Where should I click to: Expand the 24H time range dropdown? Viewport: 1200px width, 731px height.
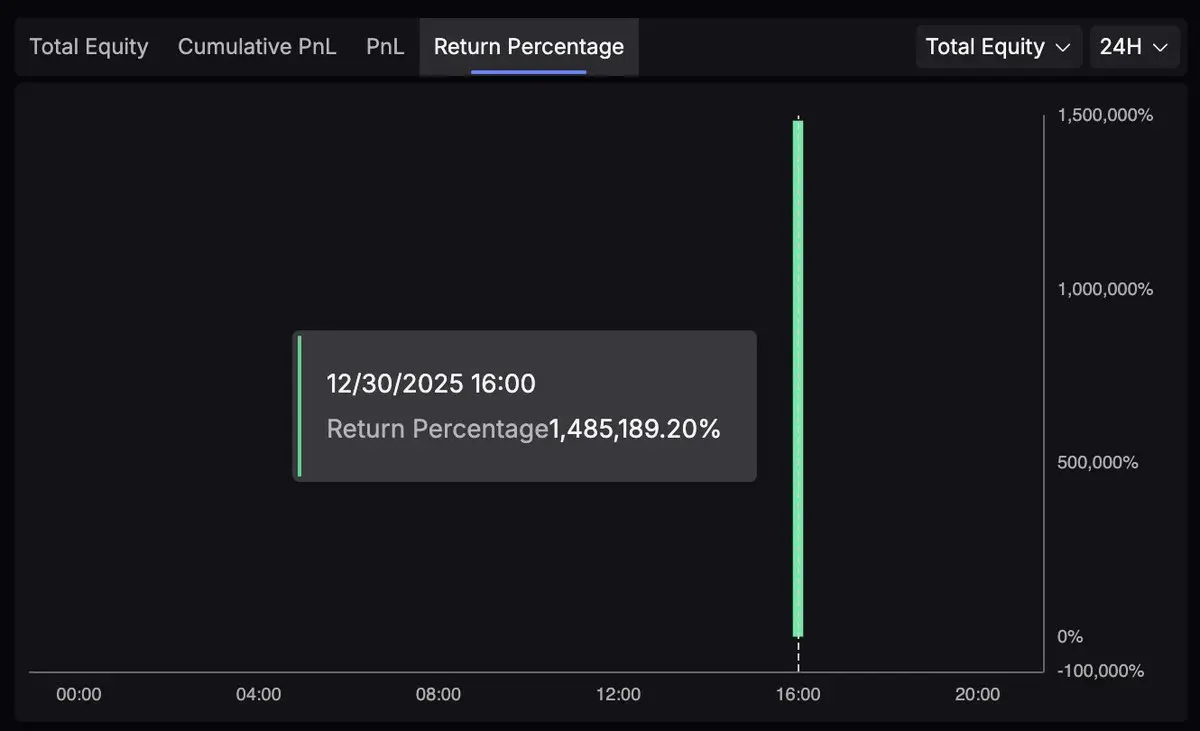click(x=1133, y=47)
